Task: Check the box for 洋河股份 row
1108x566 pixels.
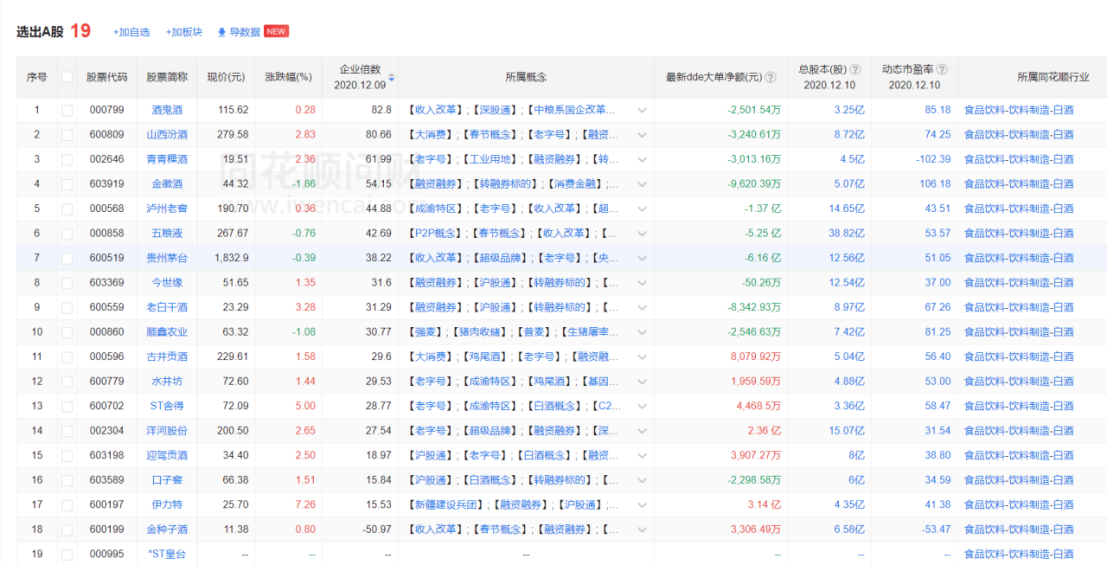Action: (x=66, y=431)
